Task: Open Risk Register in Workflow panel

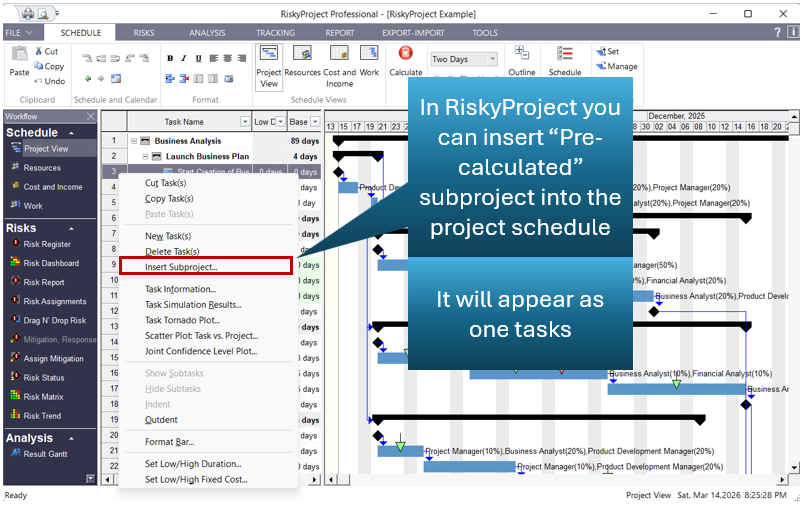Action: point(46,244)
